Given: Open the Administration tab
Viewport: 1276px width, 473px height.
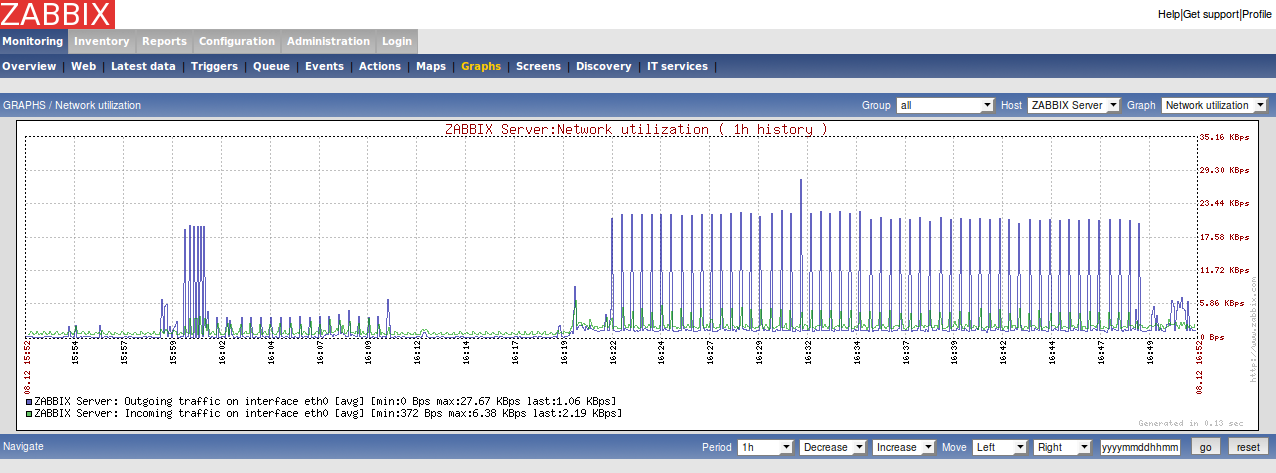Looking at the screenshot, I should 328,42.
